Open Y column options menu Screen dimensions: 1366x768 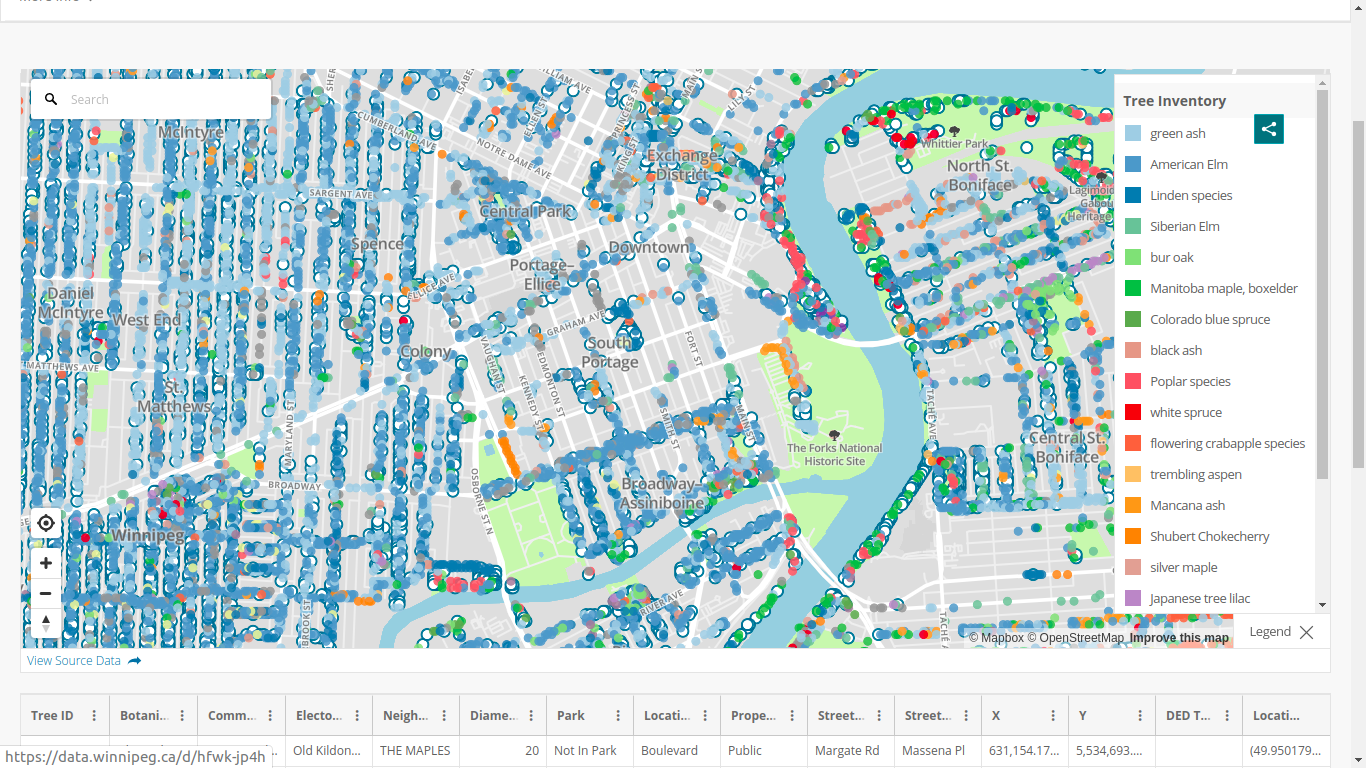(1140, 716)
